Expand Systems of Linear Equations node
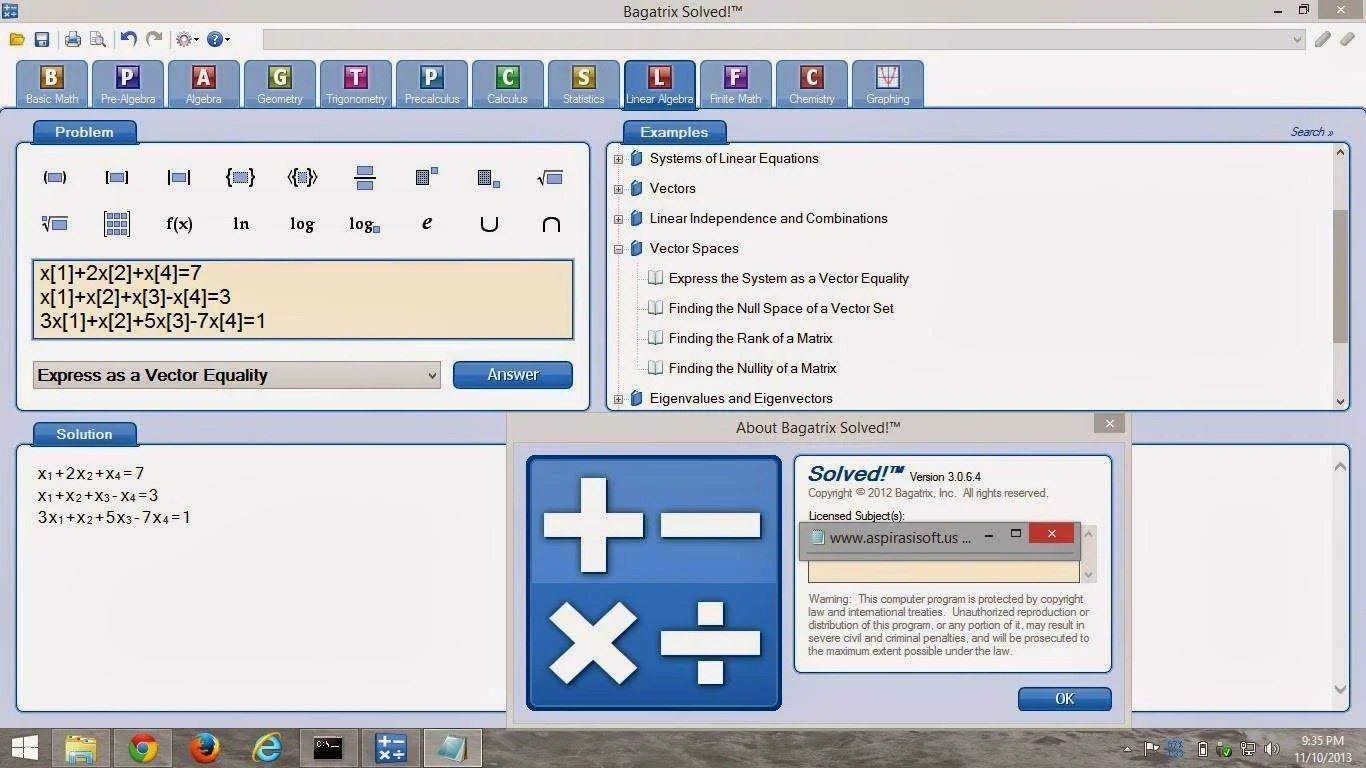1366x768 pixels. (618, 159)
